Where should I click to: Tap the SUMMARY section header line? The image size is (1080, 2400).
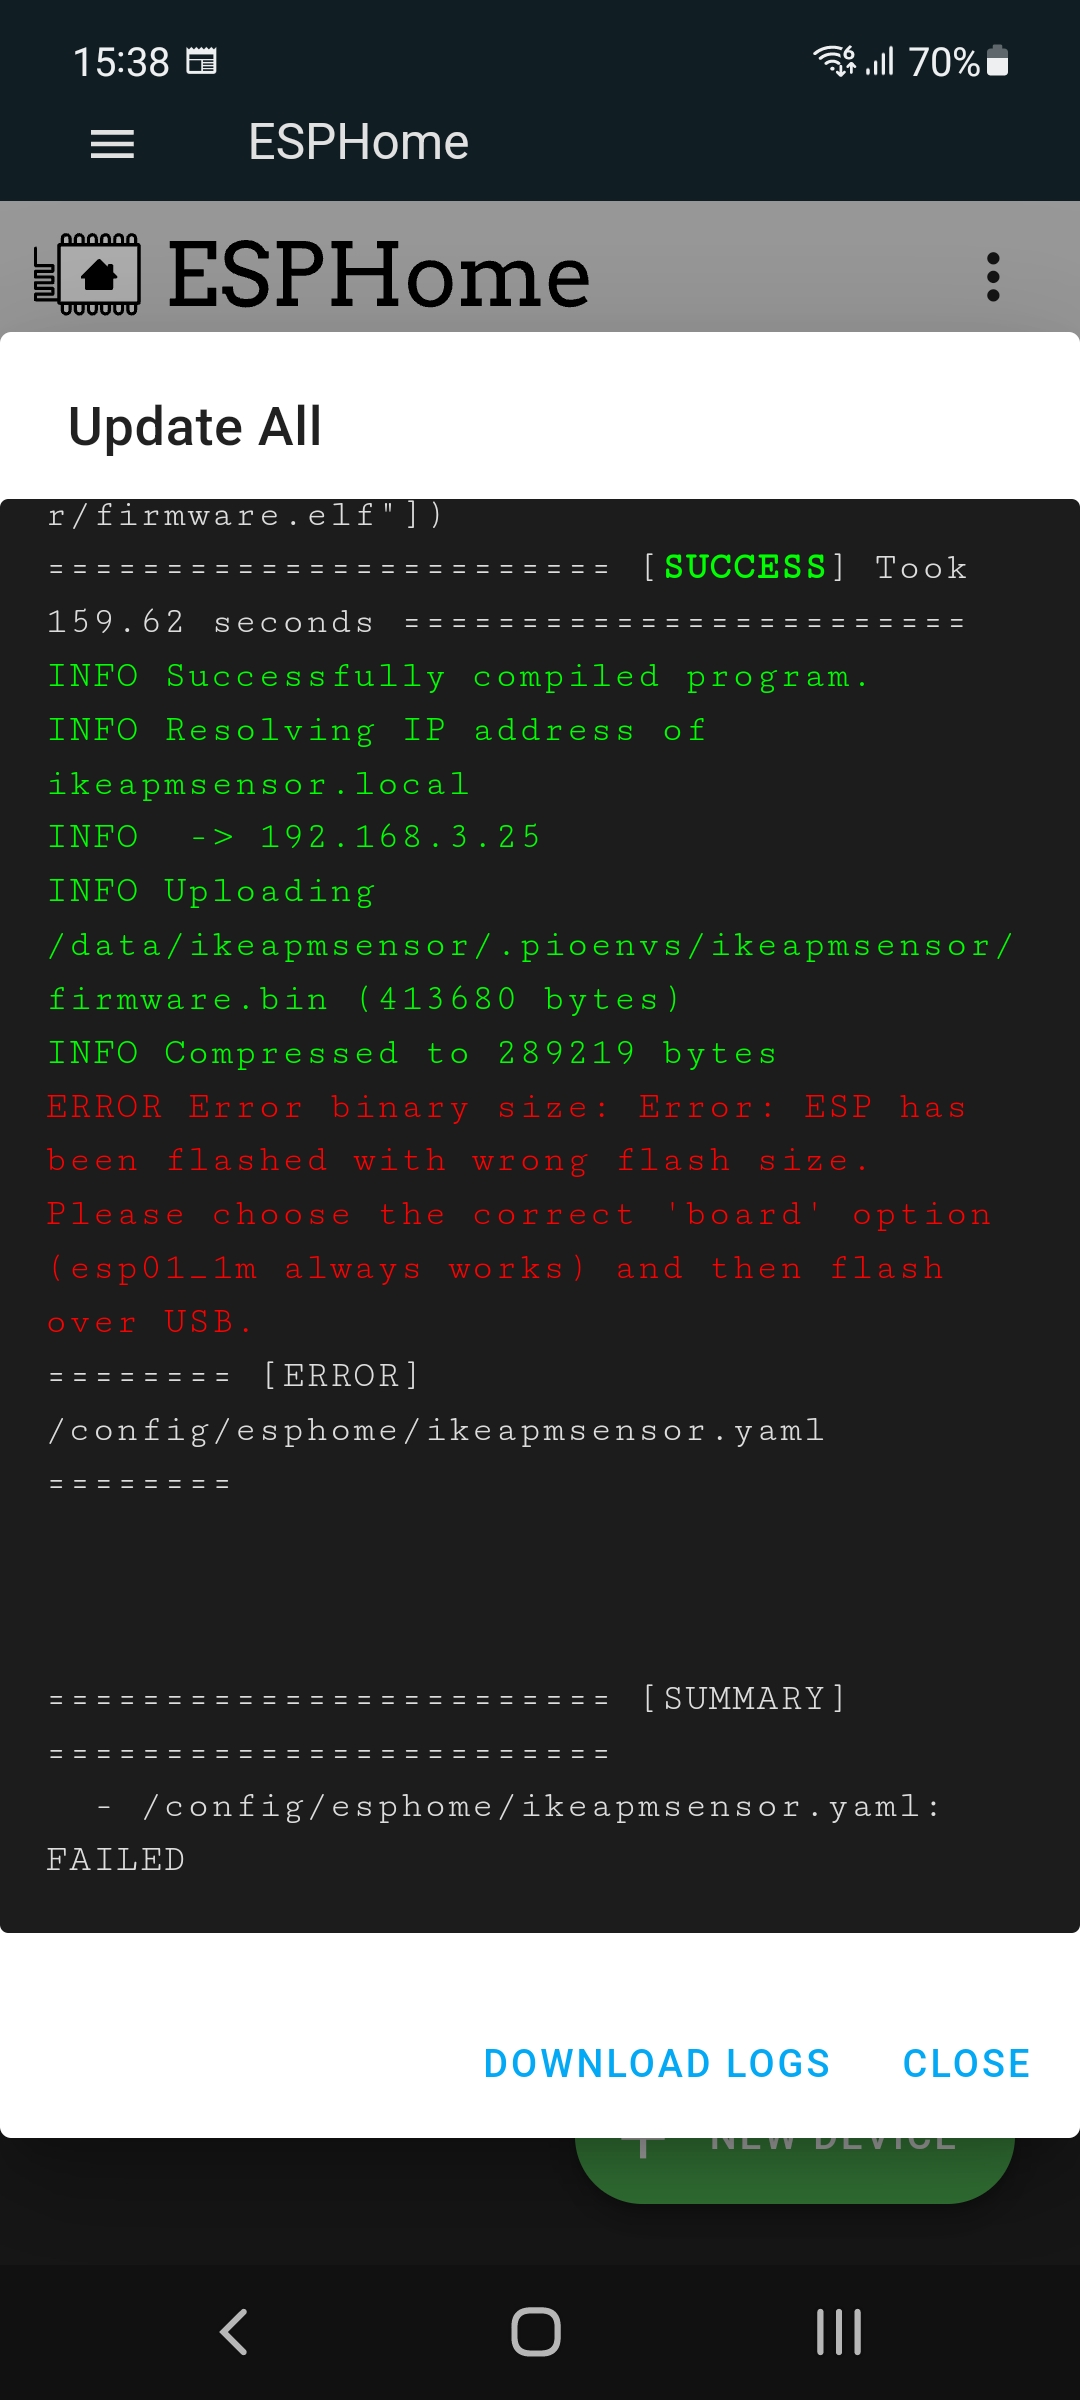click(744, 1699)
